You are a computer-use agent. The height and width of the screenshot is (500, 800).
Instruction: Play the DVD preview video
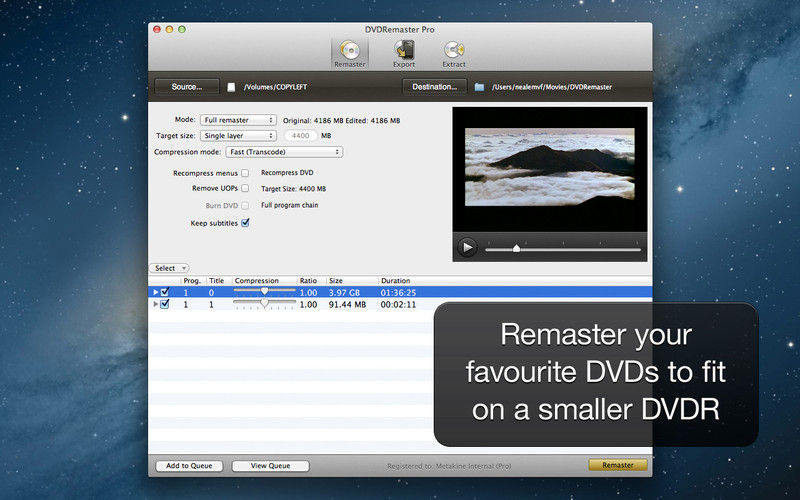point(467,248)
